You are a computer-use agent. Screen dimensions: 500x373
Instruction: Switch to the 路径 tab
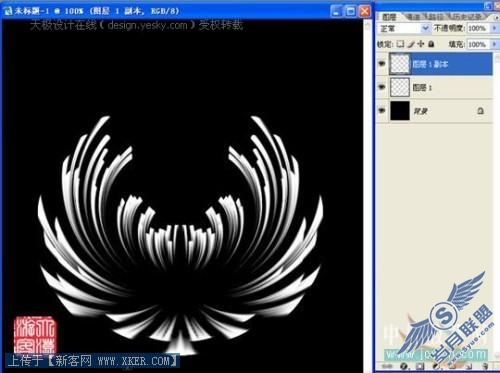click(435, 16)
